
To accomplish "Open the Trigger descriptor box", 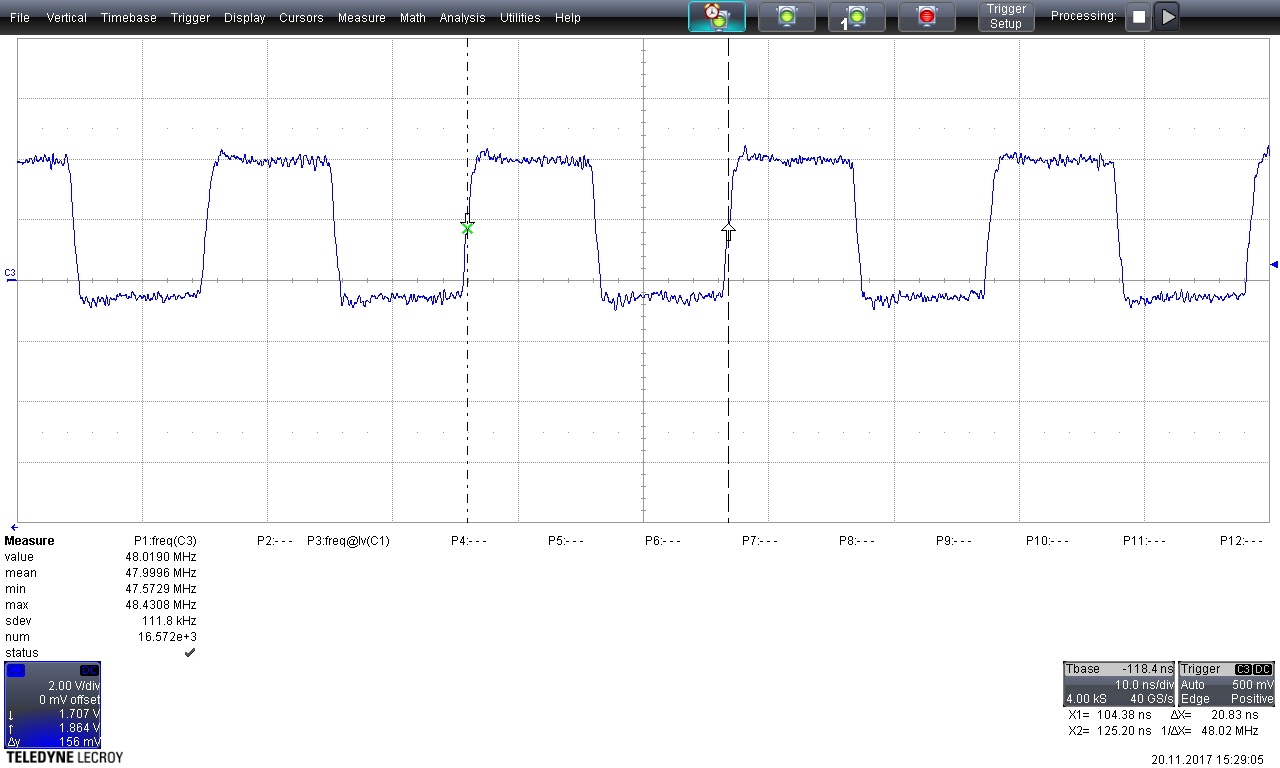I will 1227,684.
